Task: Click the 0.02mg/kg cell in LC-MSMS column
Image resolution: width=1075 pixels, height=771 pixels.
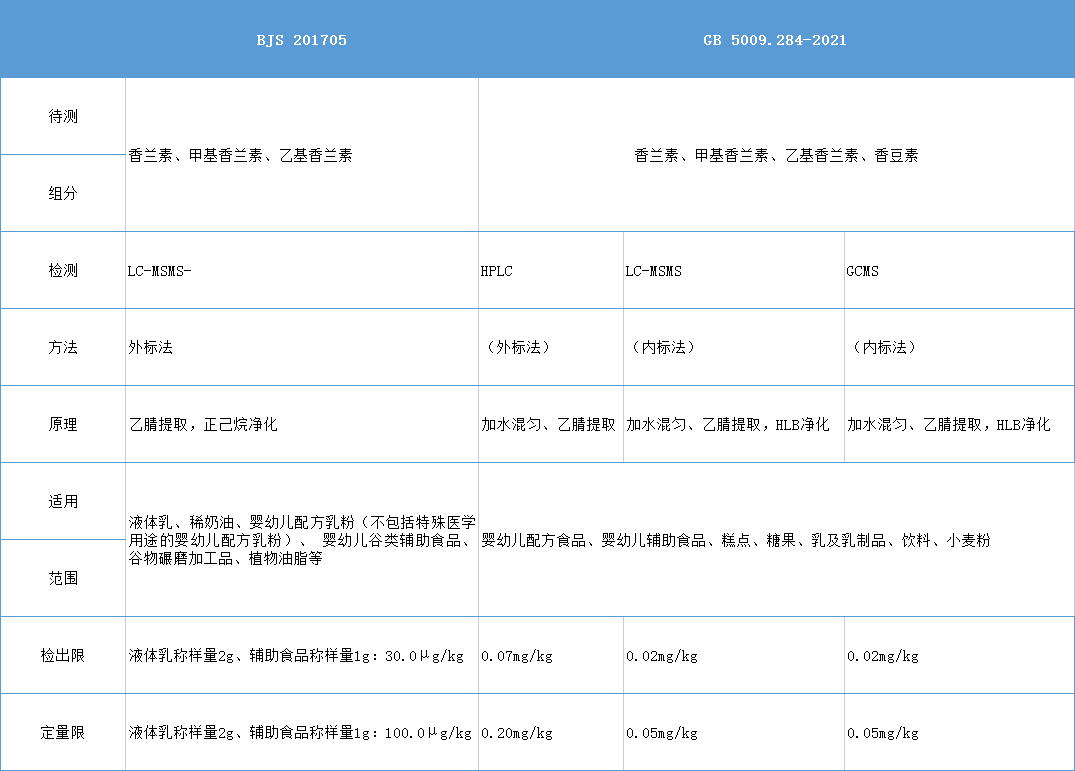Action: coord(734,655)
